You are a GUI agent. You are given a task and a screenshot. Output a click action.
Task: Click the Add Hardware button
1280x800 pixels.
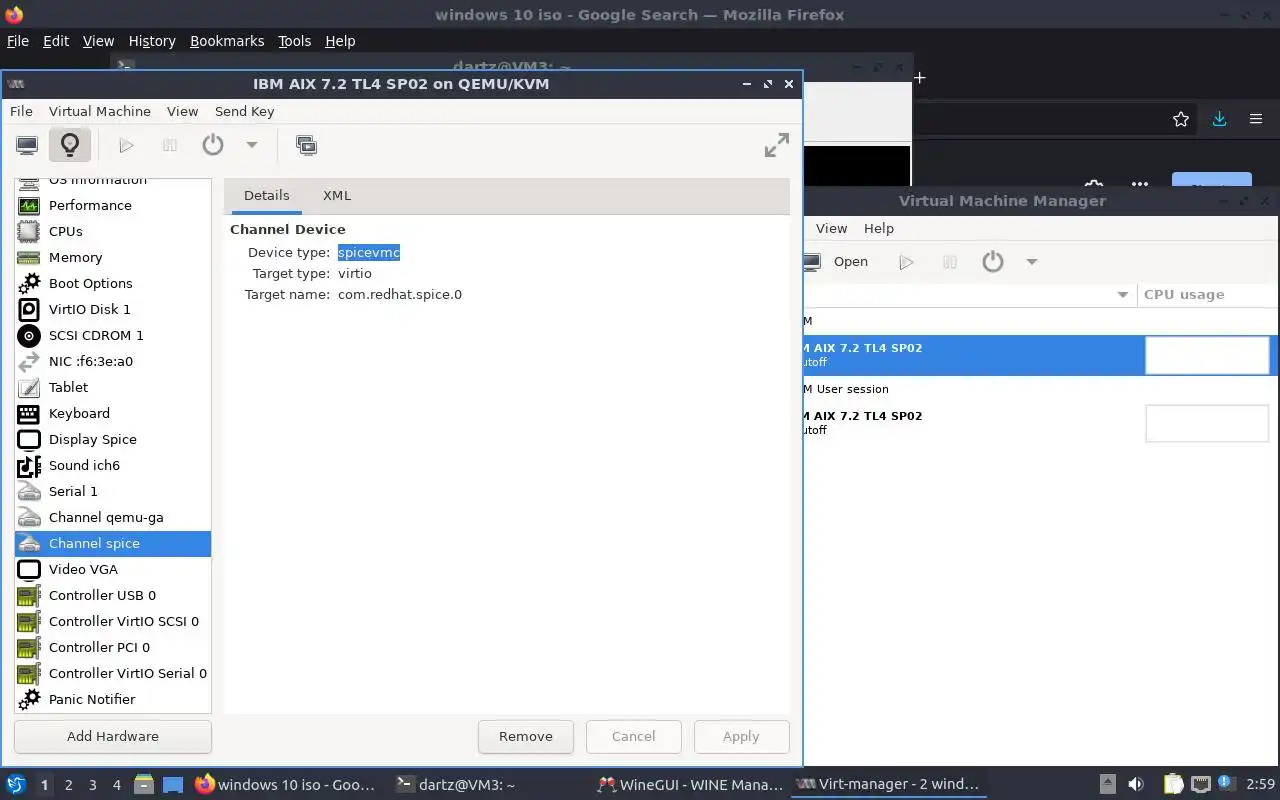[113, 736]
